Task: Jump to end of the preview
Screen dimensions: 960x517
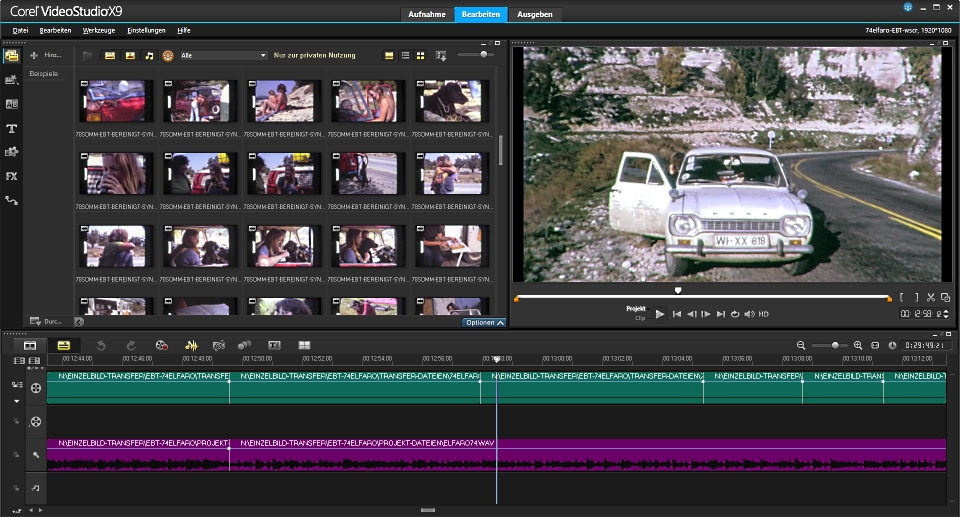Action: click(x=721, y=314)
